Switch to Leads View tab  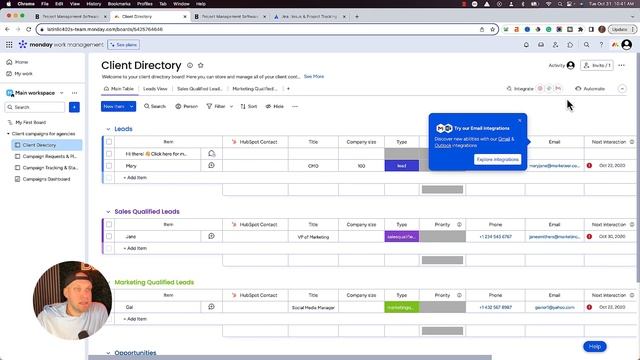[x=155, y=89]
